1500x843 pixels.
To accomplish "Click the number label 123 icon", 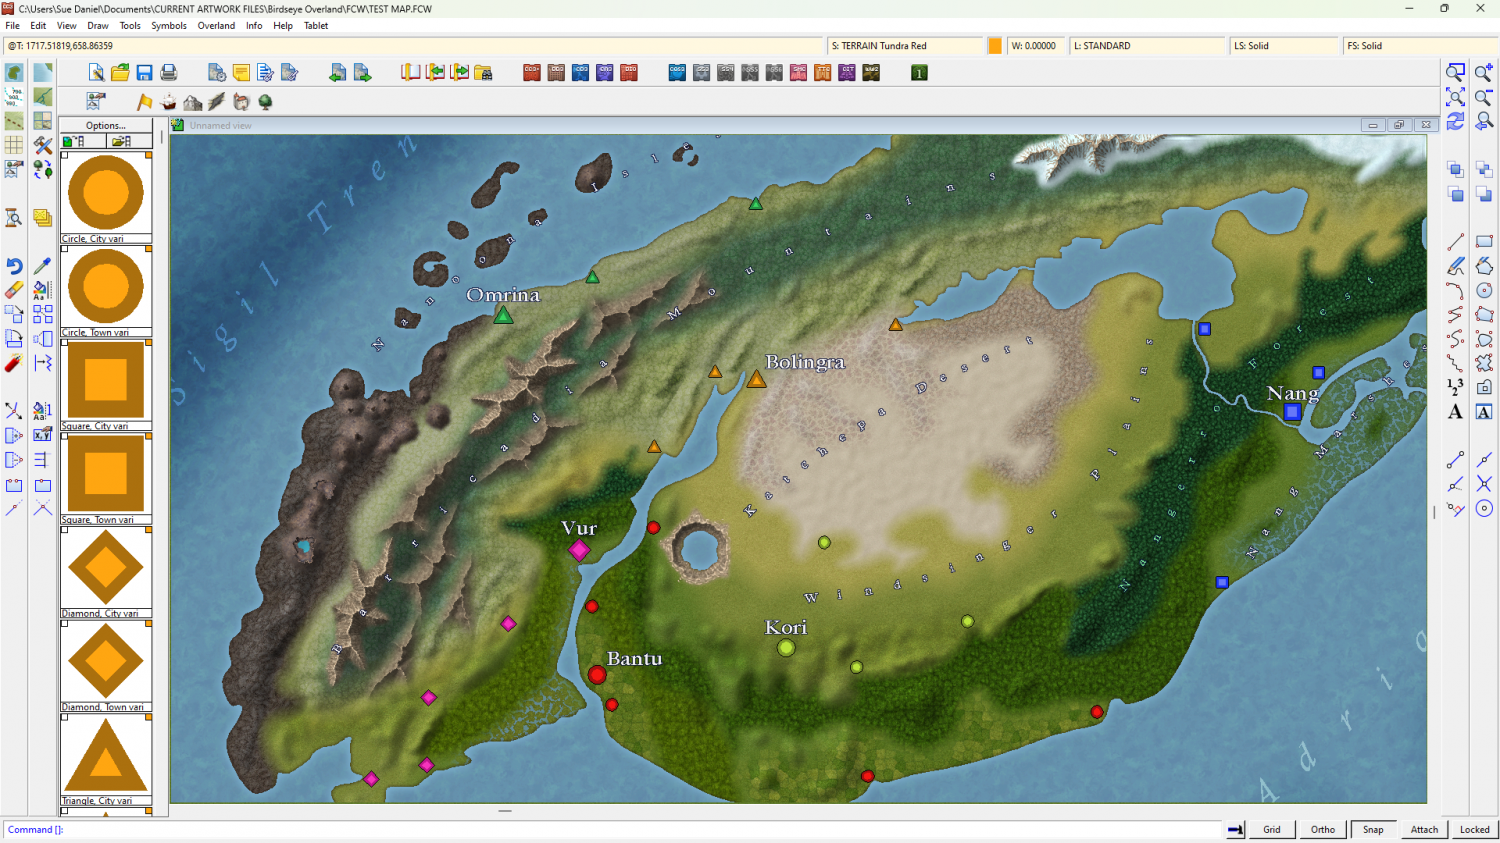I will click(1456, 387).
